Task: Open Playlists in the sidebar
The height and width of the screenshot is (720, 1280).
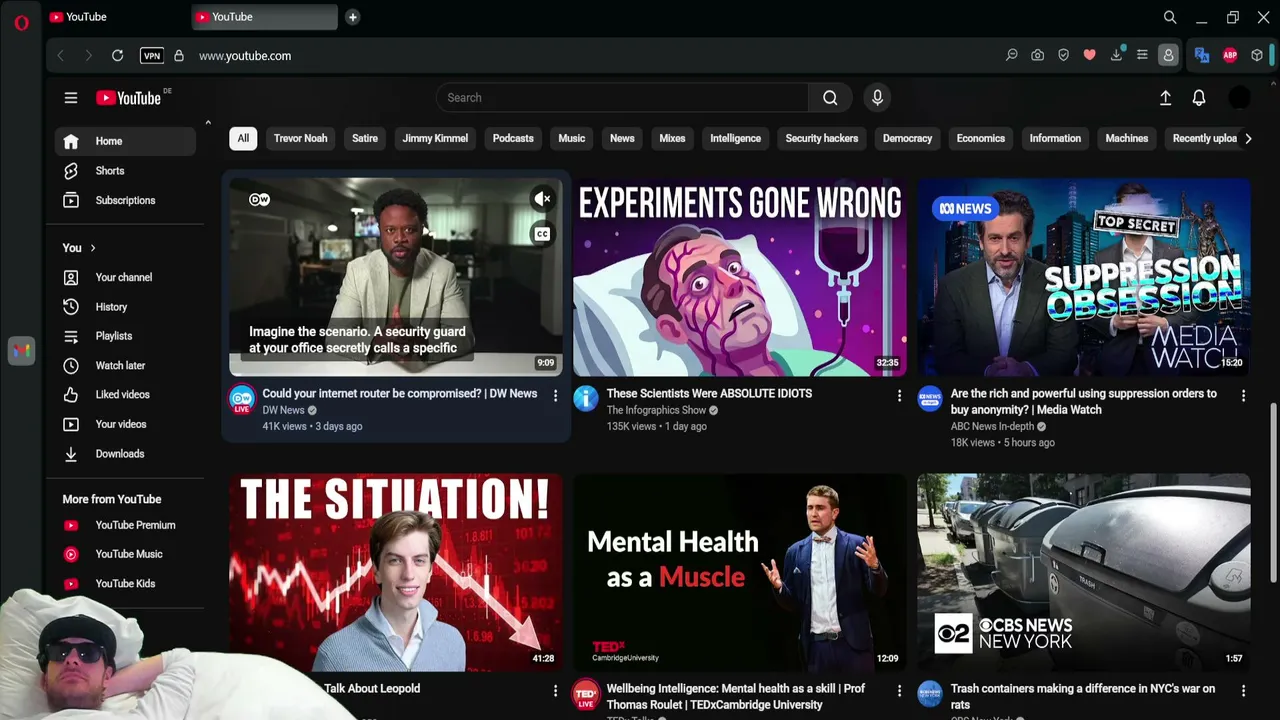Action: click(x=125, y=336)
